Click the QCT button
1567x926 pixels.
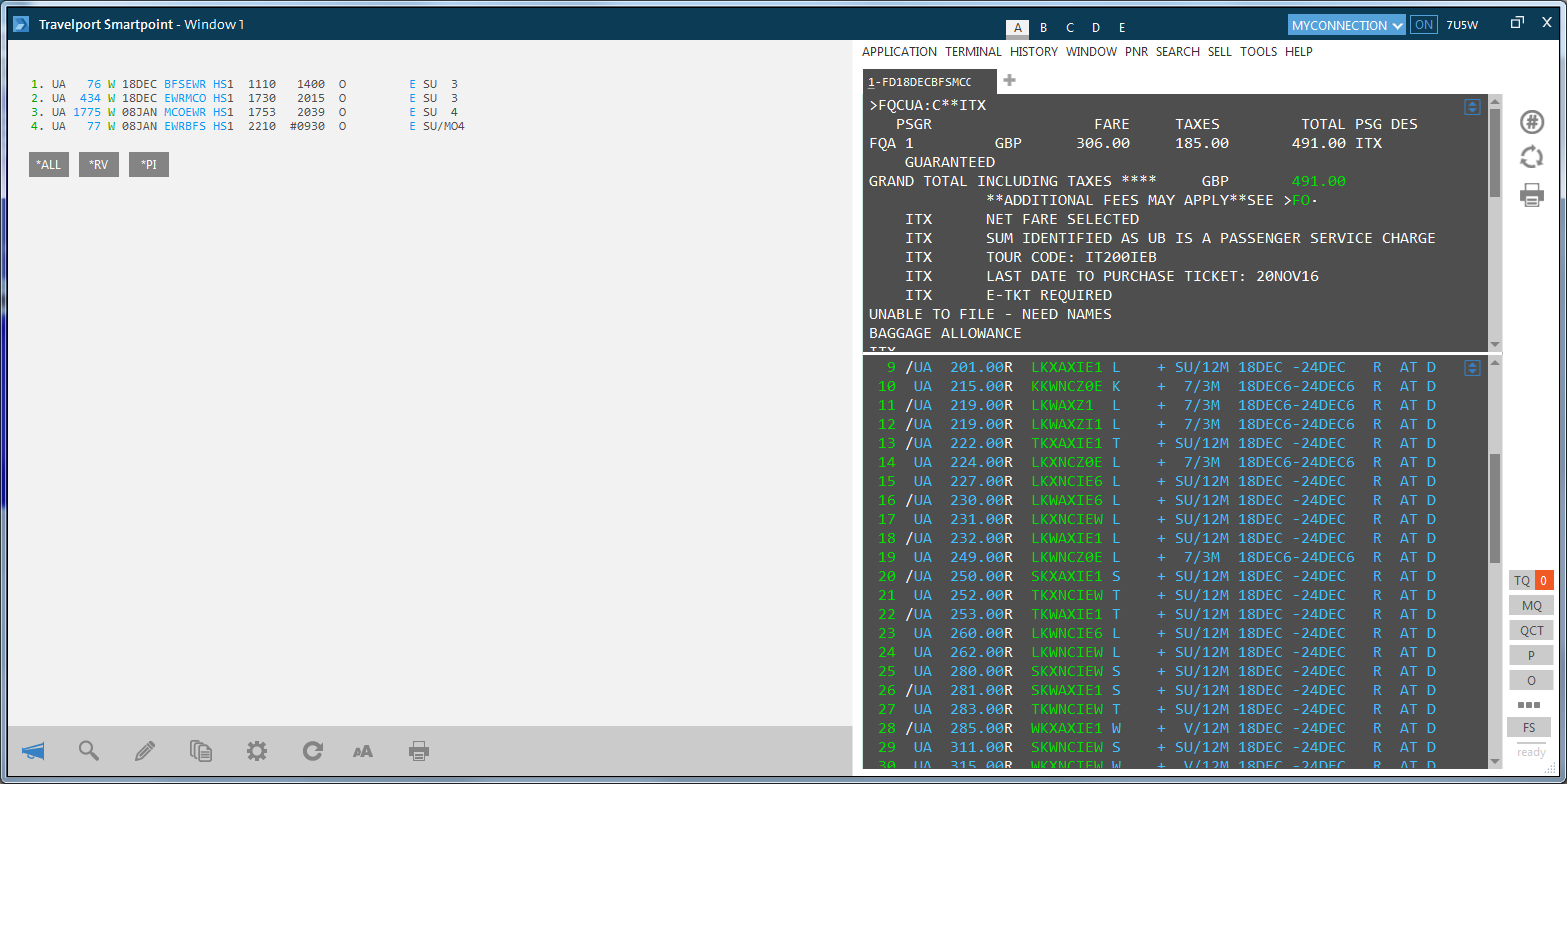1532,631
